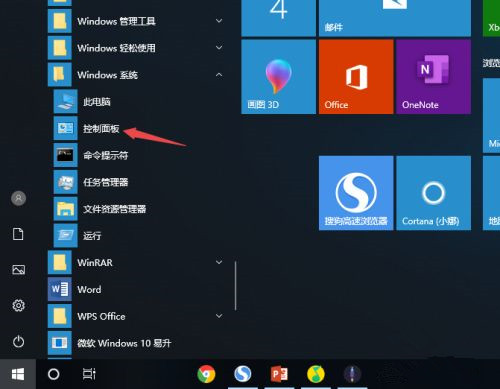Open 任务管理器 Task Manager icon

tap(65, 182)
